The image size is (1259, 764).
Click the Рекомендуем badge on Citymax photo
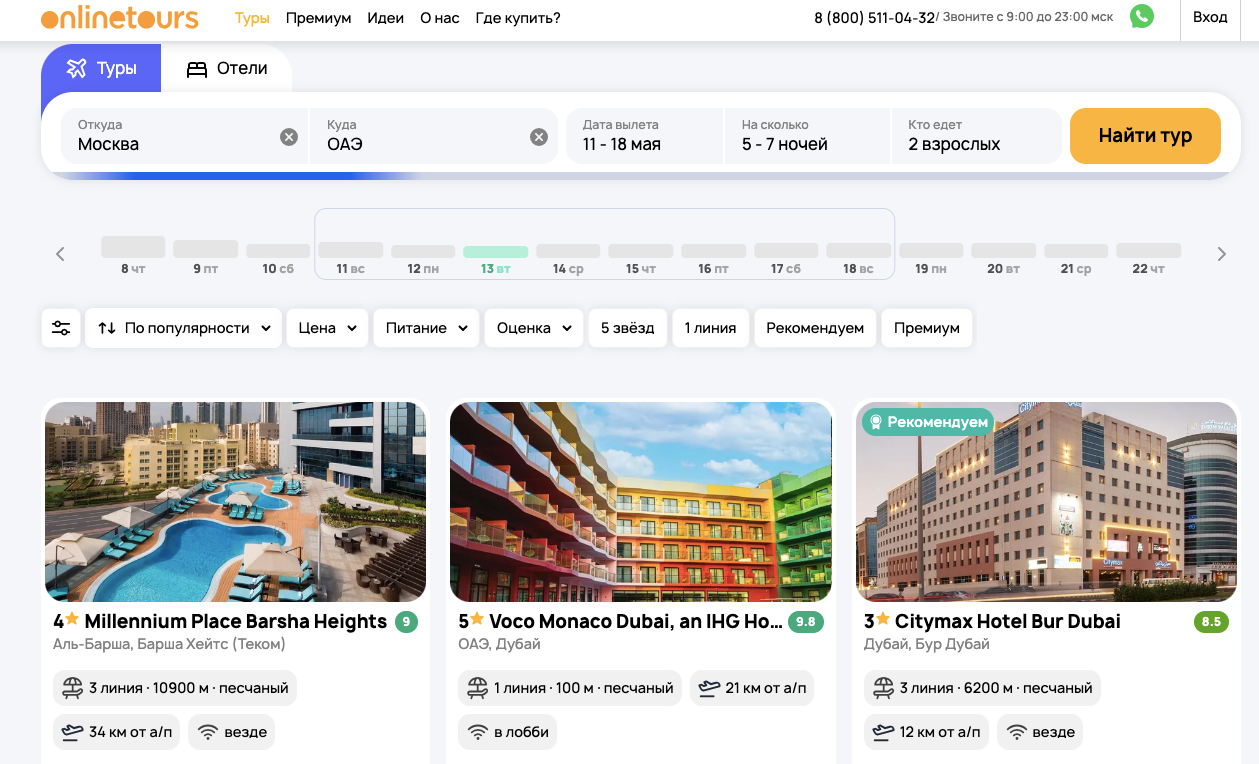(928, 422)
